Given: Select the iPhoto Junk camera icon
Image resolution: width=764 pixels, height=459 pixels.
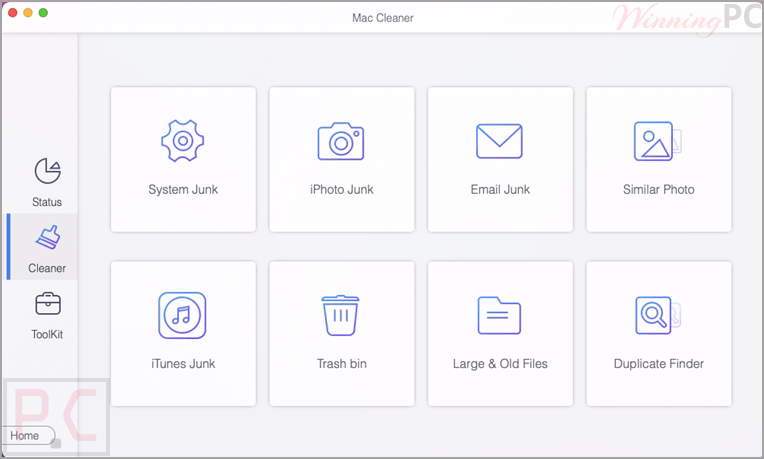Looking at the screenshot, I should click(x=341, y=141).
